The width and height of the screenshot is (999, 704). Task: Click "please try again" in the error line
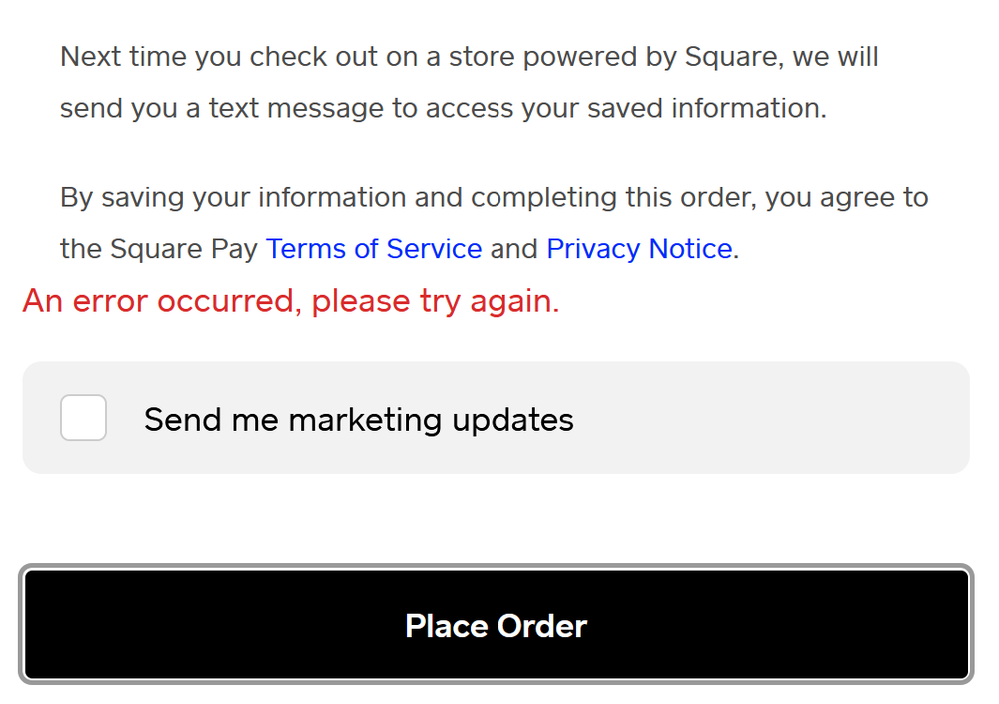coord(434,301)
